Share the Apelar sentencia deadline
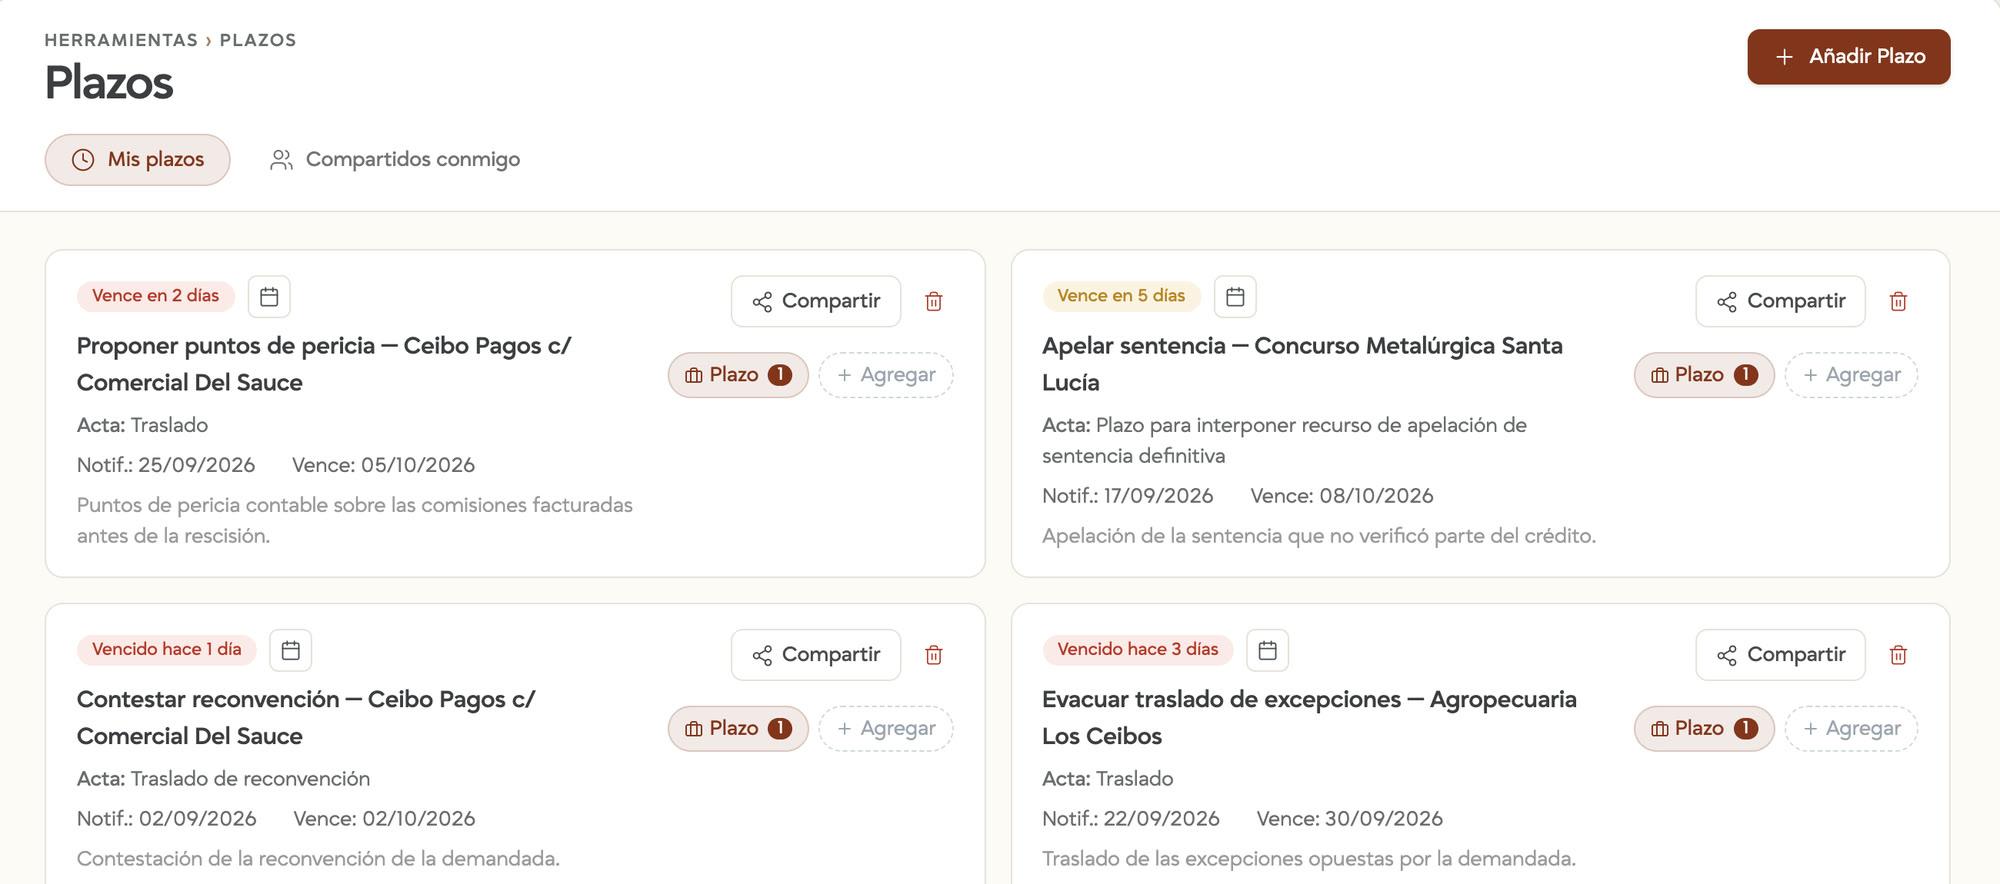Screen dimensions: 2000x884 point(1781,301)
